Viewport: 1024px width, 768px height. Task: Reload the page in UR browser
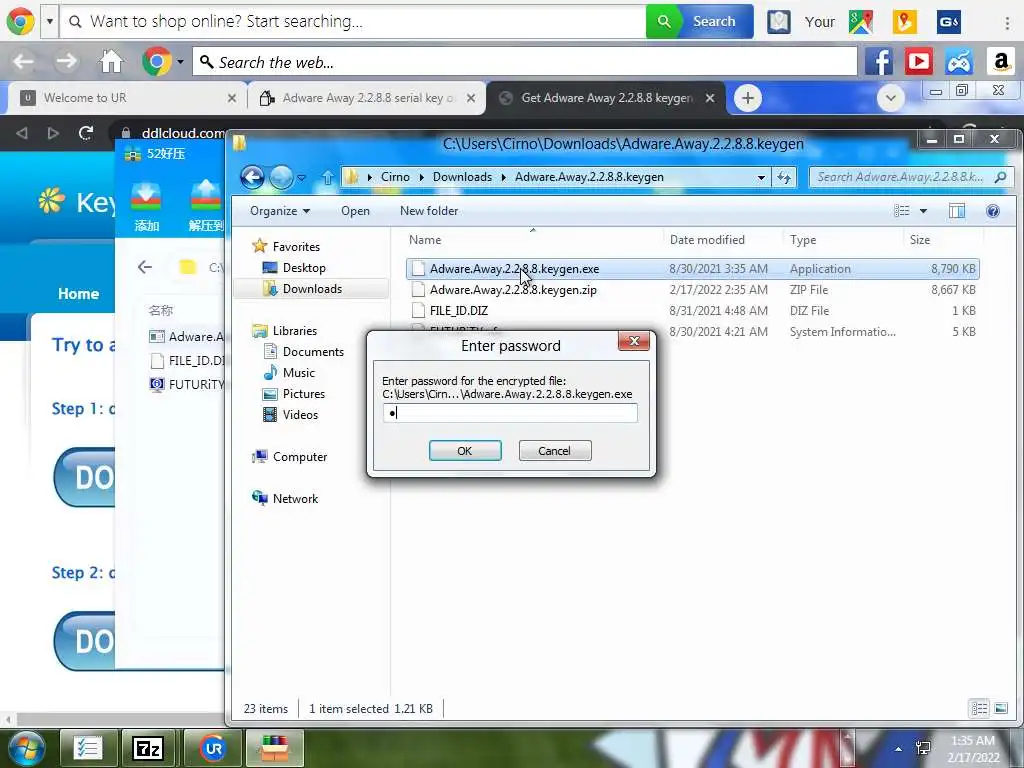click(x=86, y=133)
